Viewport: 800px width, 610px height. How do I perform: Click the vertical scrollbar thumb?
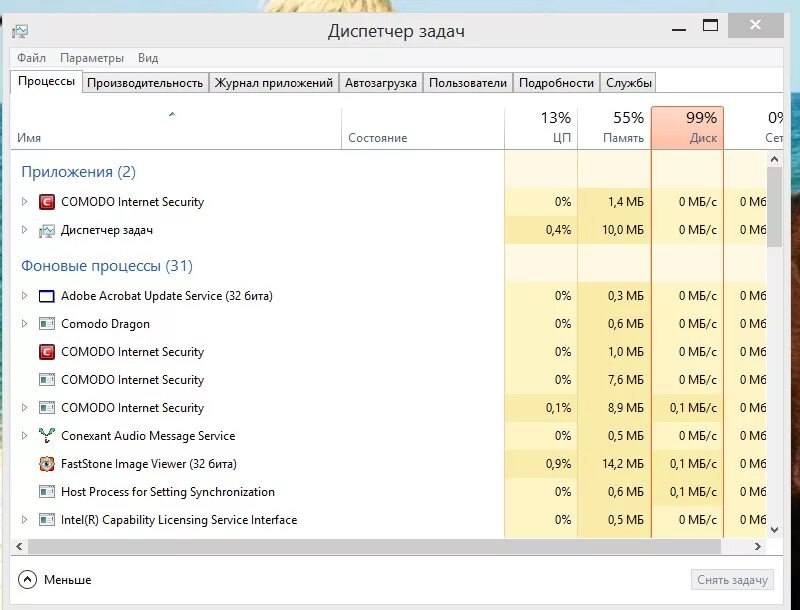pyautogui.click(x=774, y=207)
